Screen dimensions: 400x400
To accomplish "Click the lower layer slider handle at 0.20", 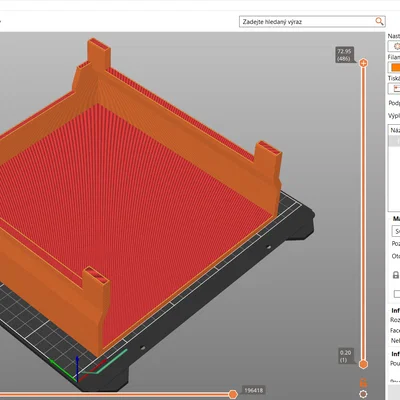I will pos(363,364).
